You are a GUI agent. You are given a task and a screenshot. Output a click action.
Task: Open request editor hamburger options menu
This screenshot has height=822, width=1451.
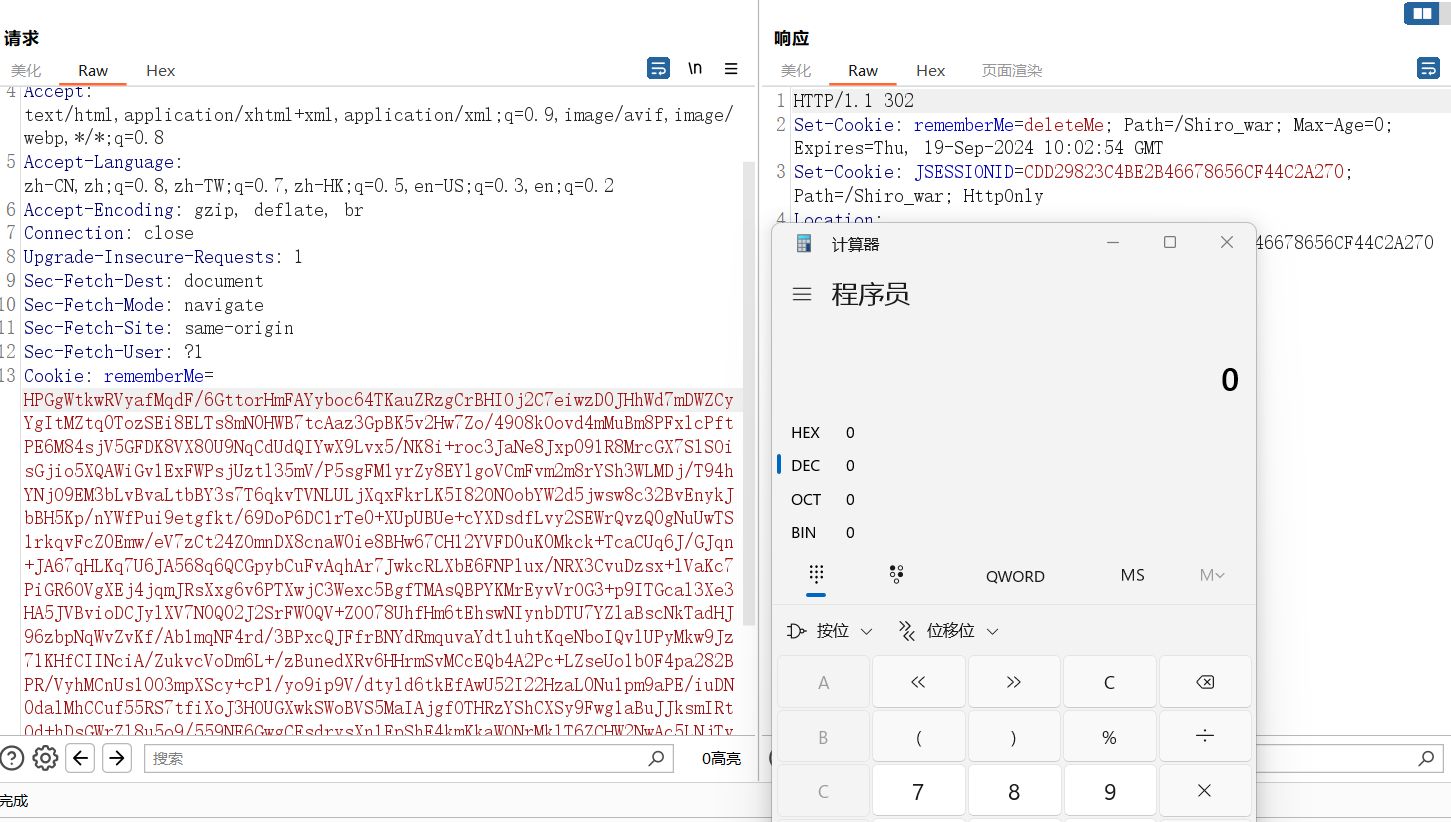click(x=731, y=68)
